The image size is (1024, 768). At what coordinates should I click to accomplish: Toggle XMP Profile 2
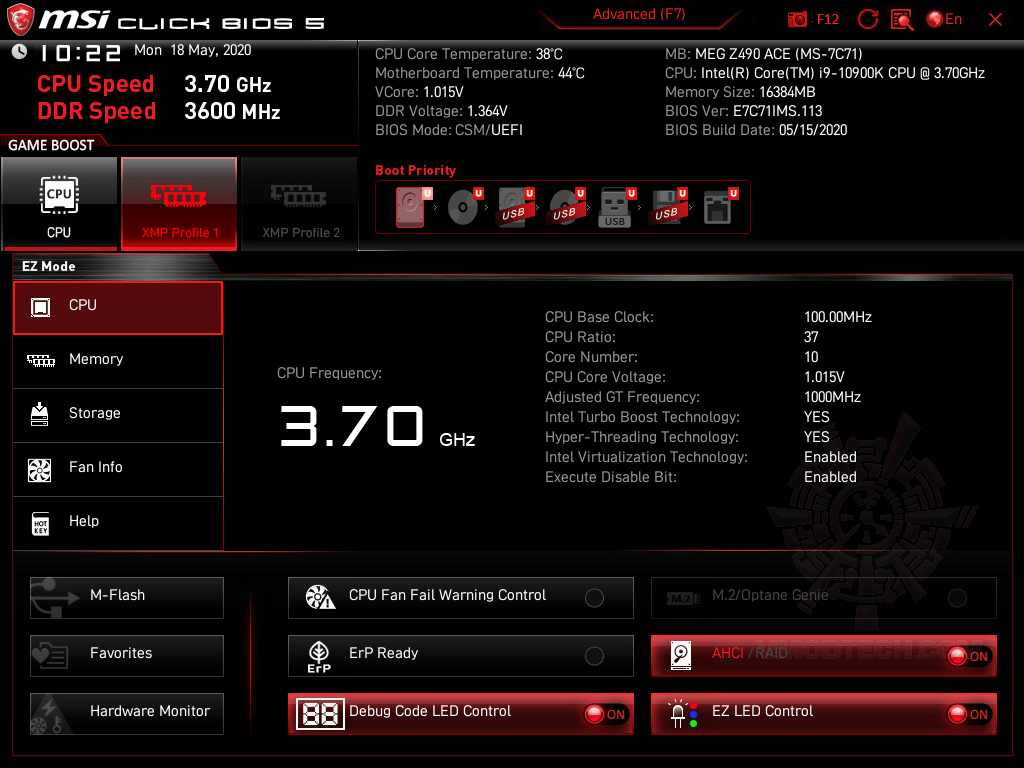coord(300,204)
